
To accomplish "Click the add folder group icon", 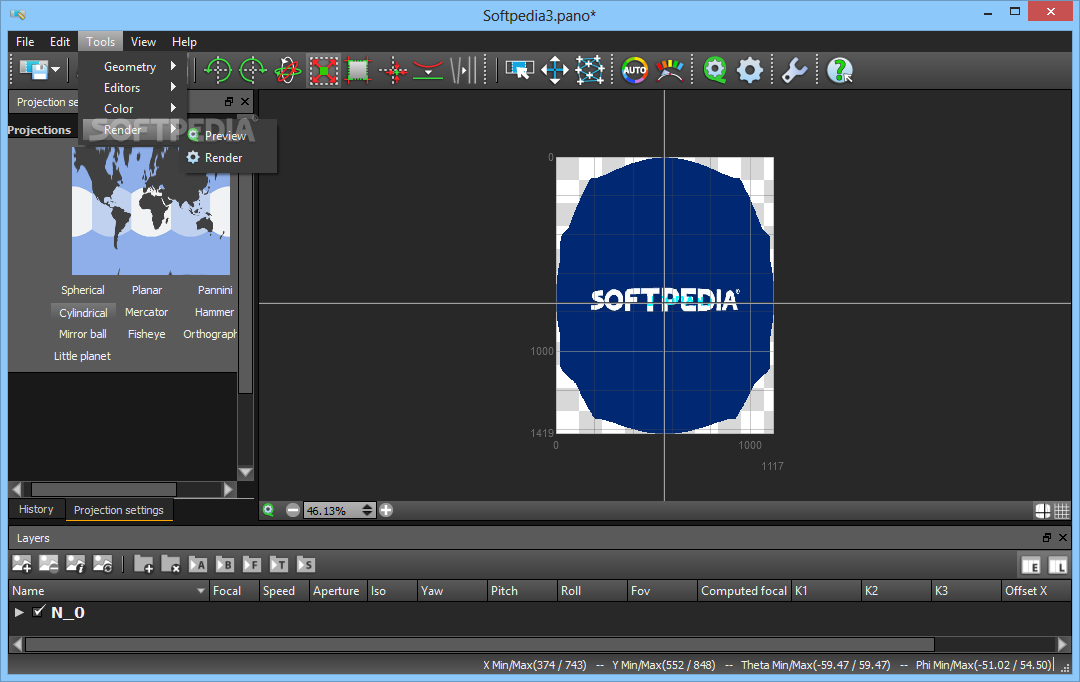I will tap(143, 564).
